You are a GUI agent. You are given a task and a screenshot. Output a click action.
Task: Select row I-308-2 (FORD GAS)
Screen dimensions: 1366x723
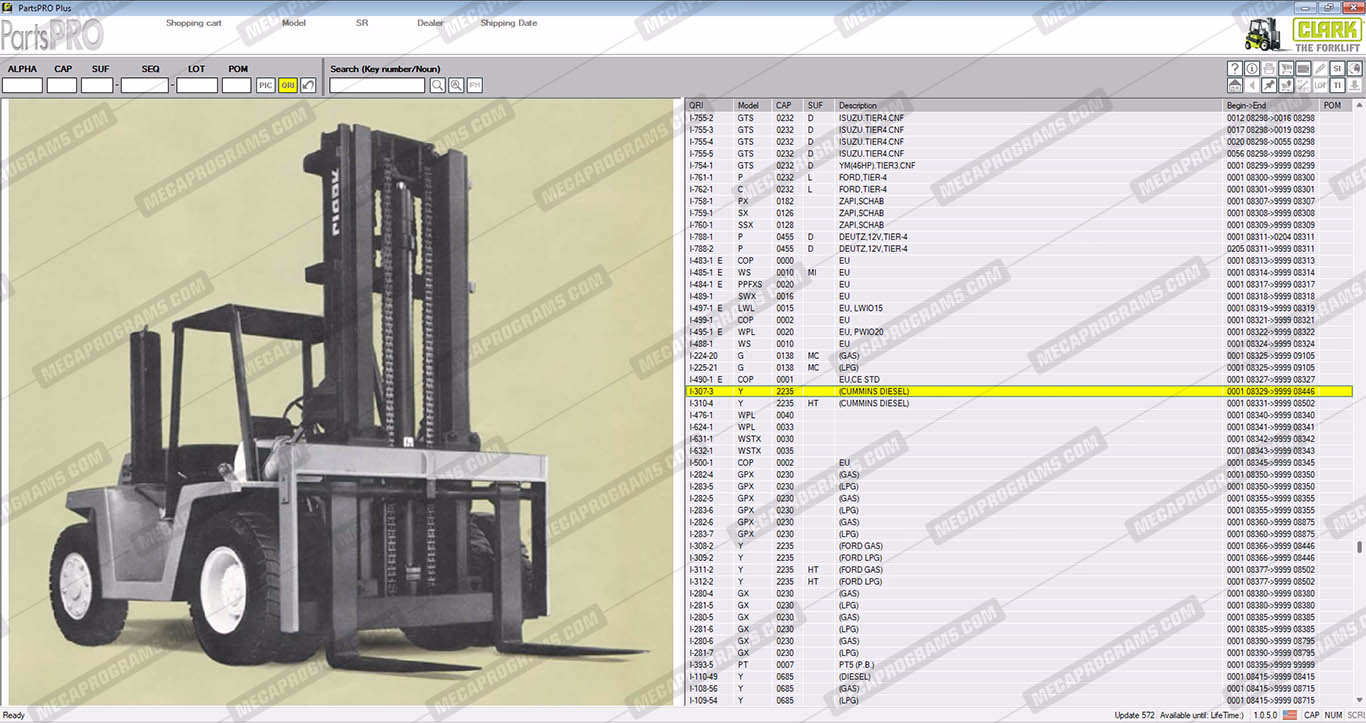(1019, 546)
